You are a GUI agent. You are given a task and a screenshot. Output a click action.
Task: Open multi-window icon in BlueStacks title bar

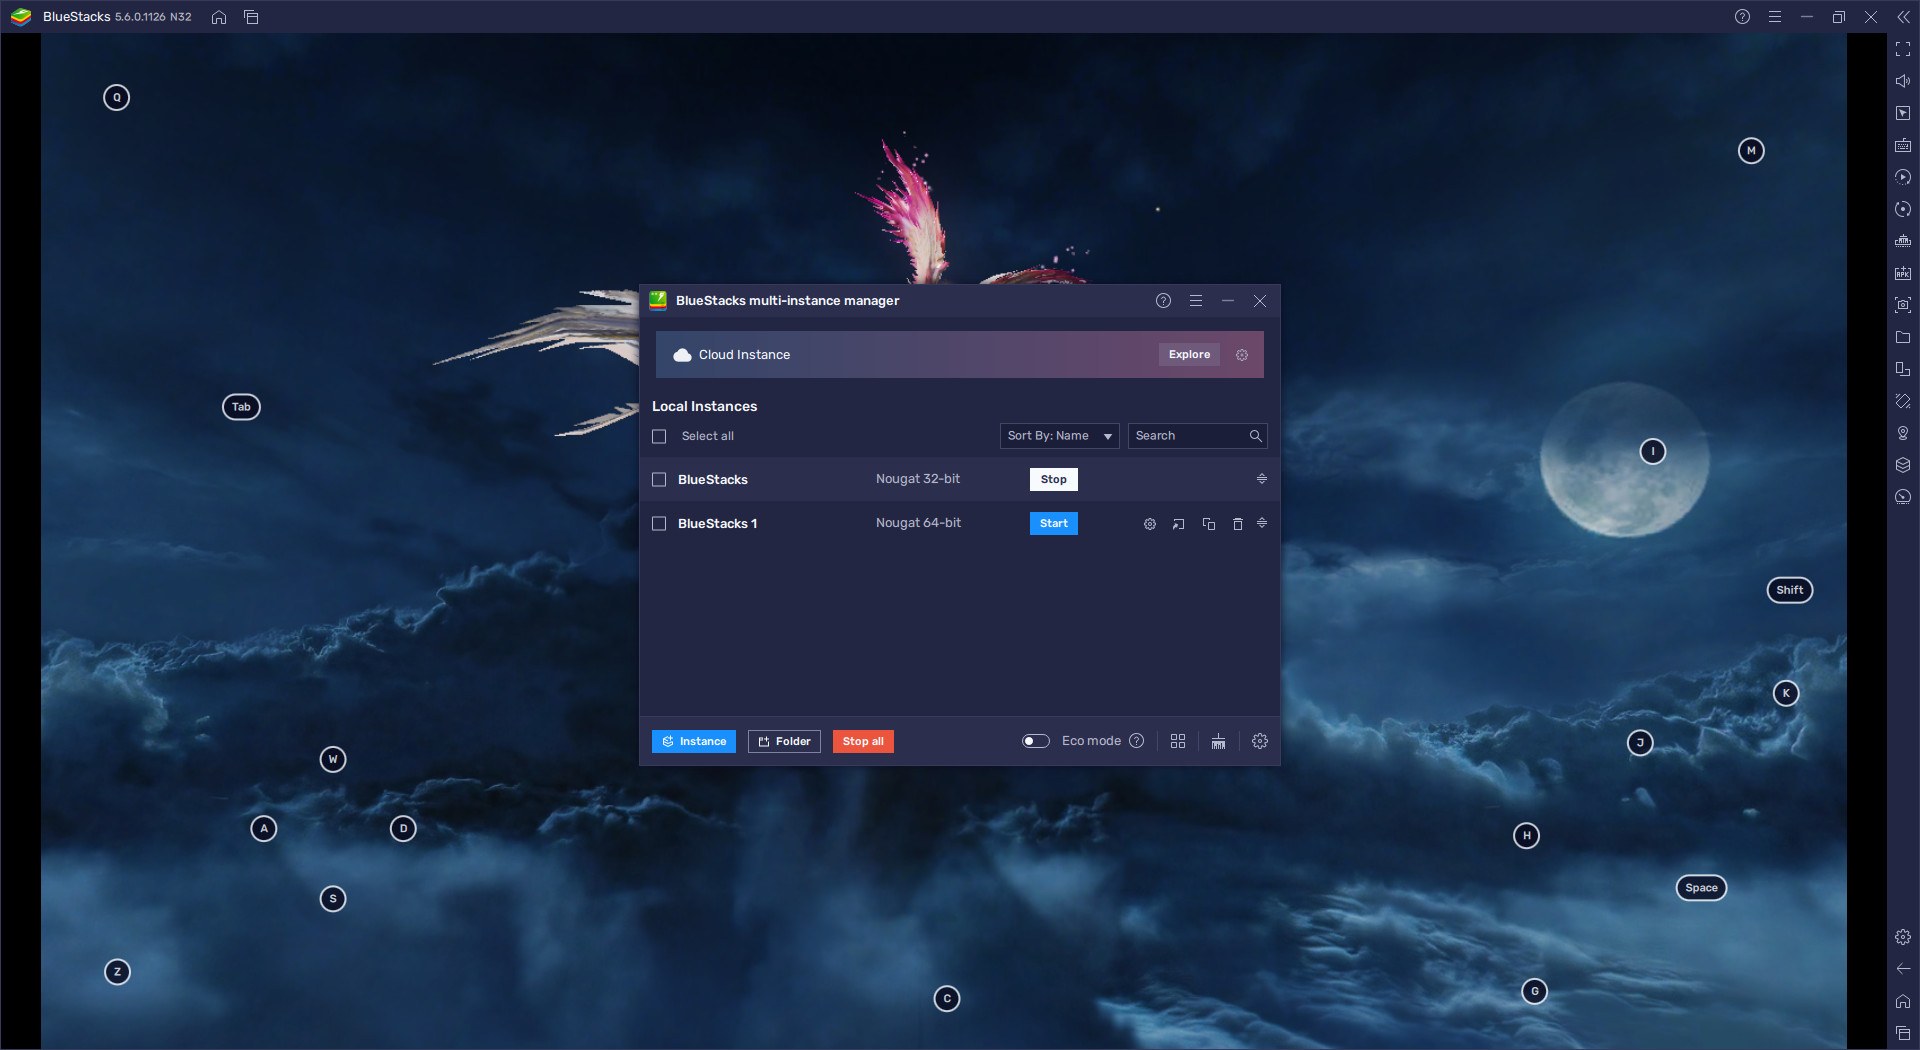point(251,17)
